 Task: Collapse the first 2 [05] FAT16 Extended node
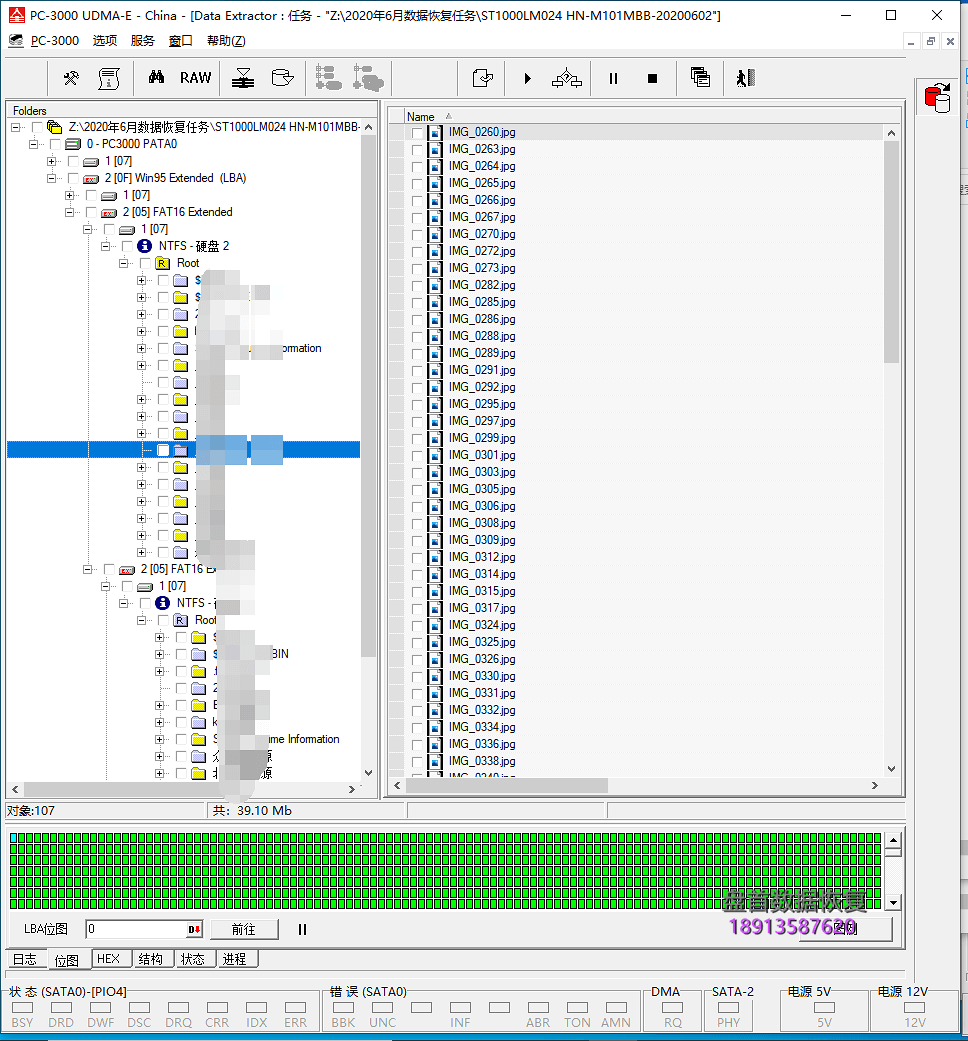tap(69, 212)
